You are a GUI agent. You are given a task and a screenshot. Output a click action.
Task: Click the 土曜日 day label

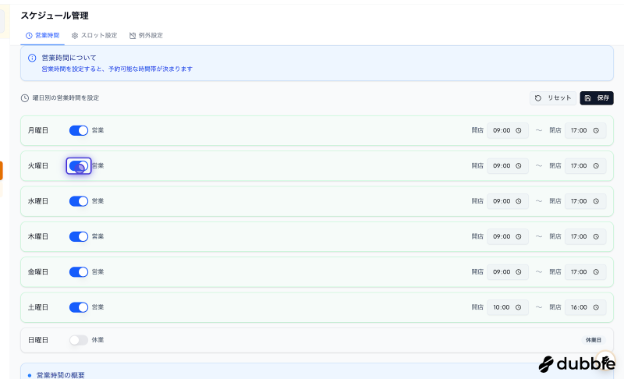pos(38,307)
